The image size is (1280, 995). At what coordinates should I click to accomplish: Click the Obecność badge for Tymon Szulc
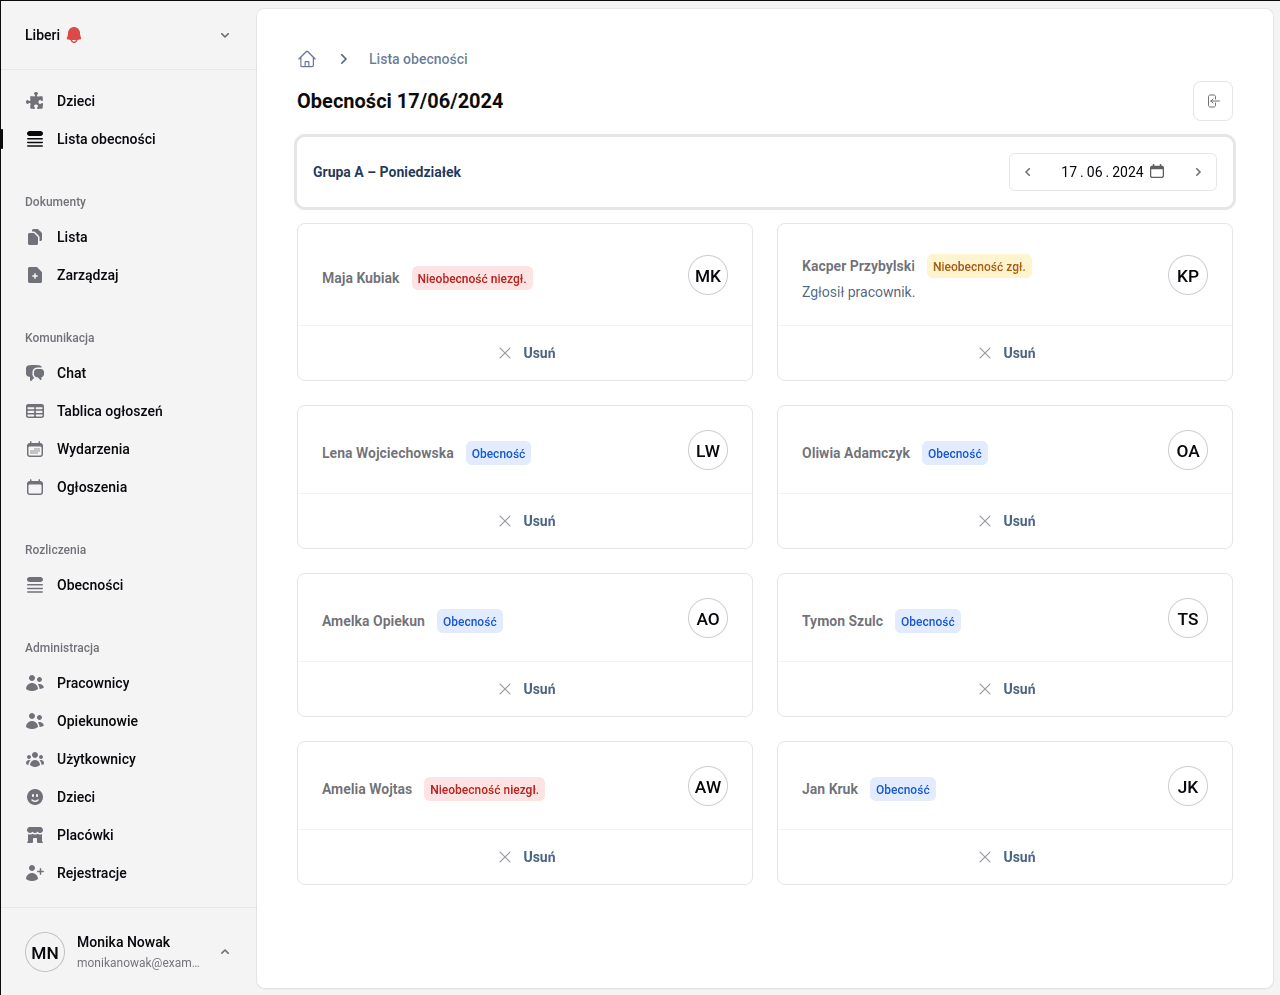(x=927, y=621)
